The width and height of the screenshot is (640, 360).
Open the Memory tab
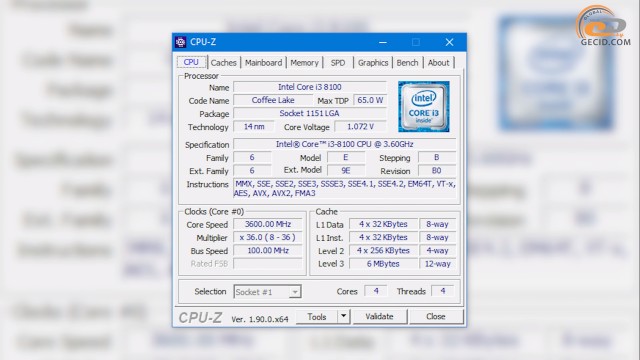[304, 63]
